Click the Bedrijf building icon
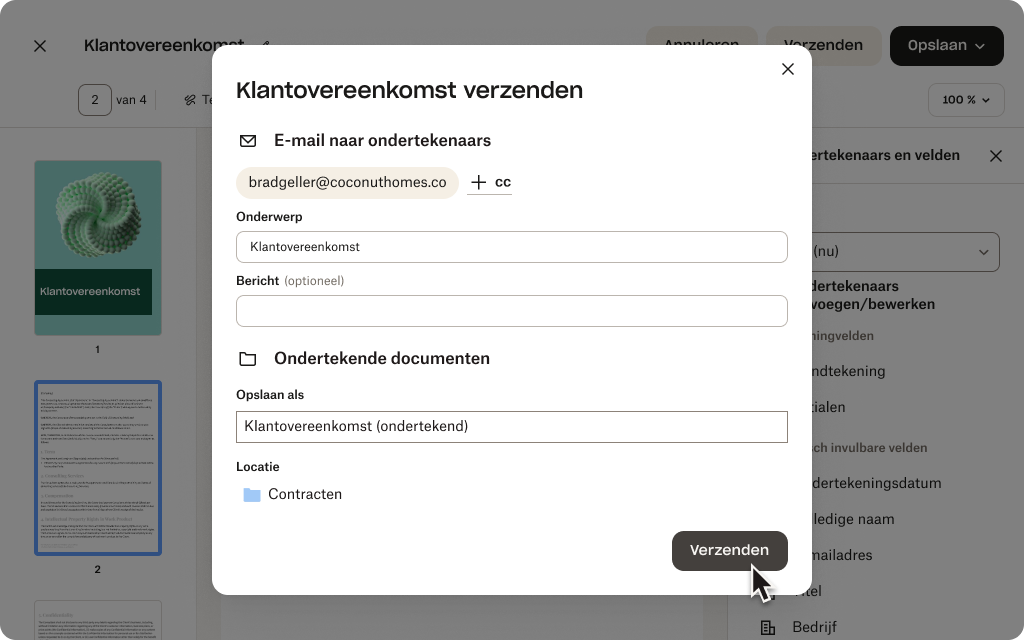This screenshot has height=640, width=1024. point(768,628)
